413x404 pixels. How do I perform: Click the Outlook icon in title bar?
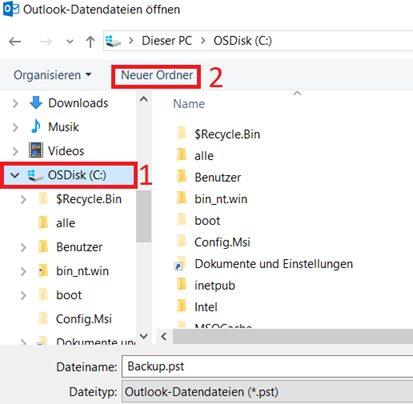(x=11, y=9)
